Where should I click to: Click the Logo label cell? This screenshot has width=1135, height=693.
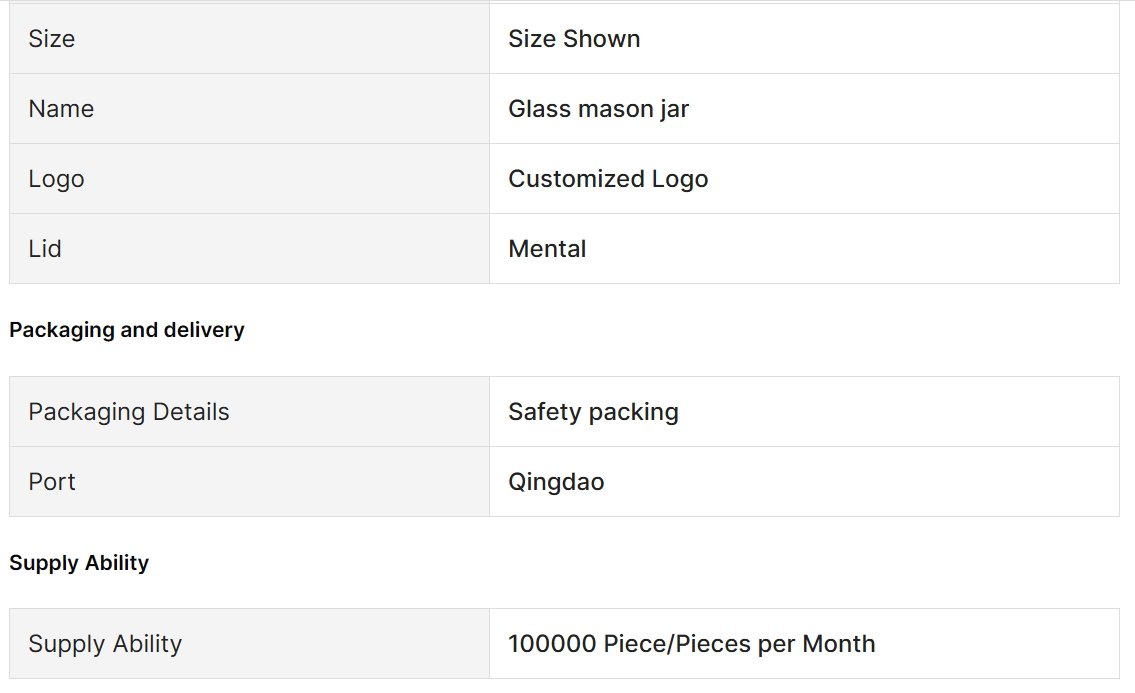[249, 179]
